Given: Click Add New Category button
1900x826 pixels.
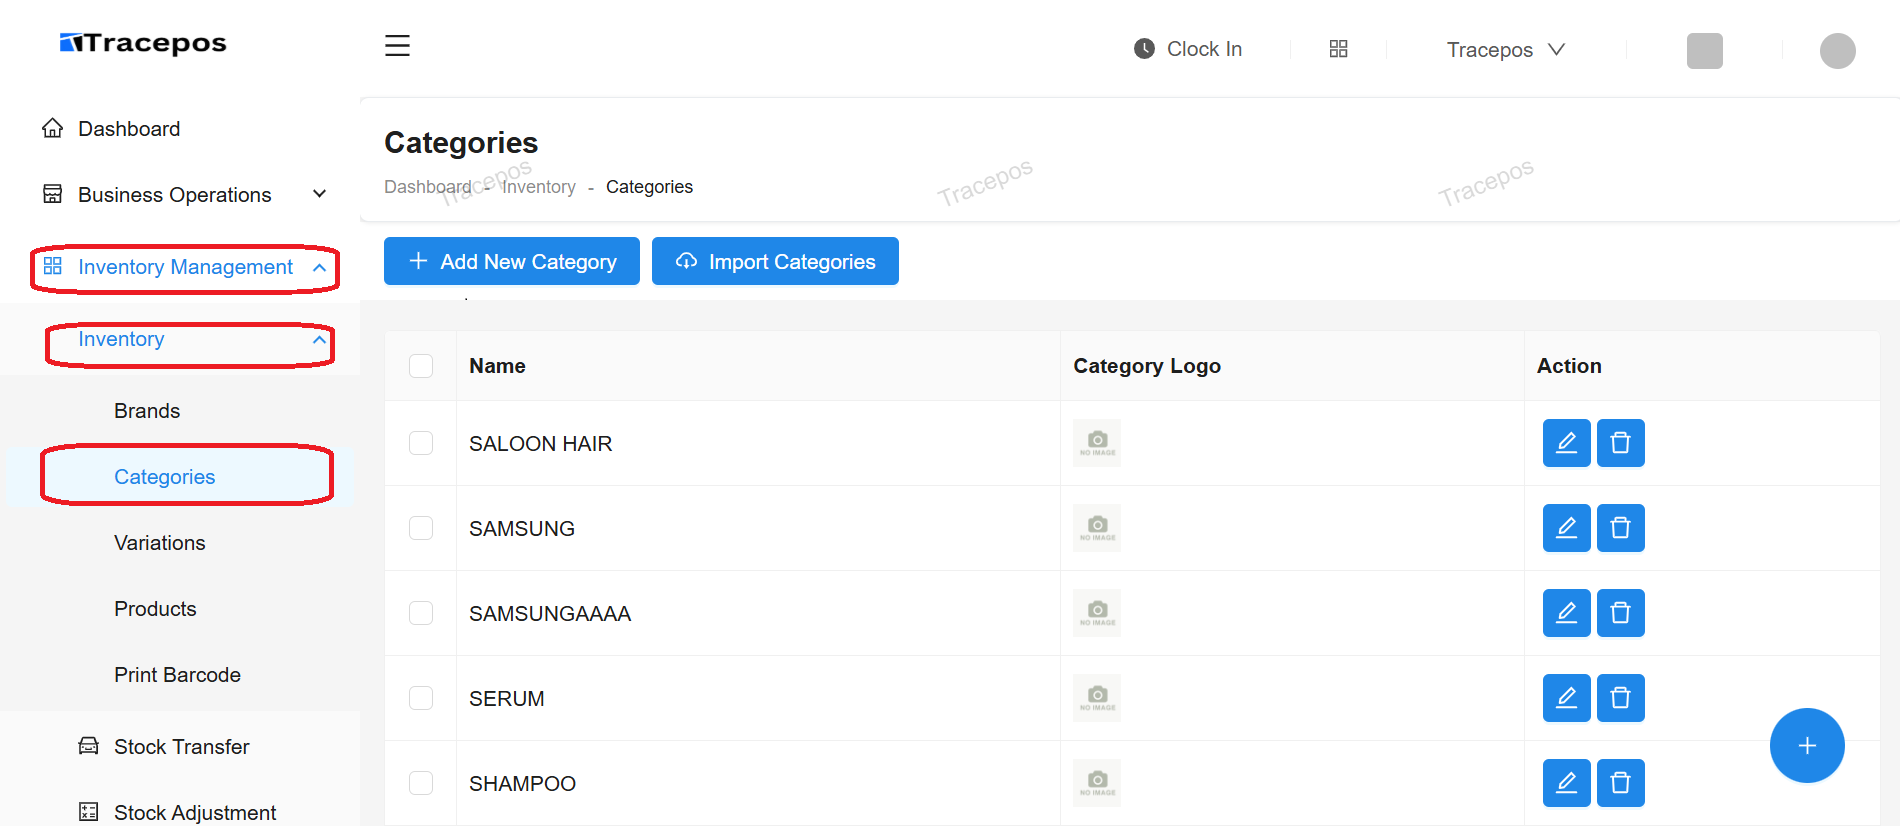Looking at the screenshot, I should tap(512, 261).
